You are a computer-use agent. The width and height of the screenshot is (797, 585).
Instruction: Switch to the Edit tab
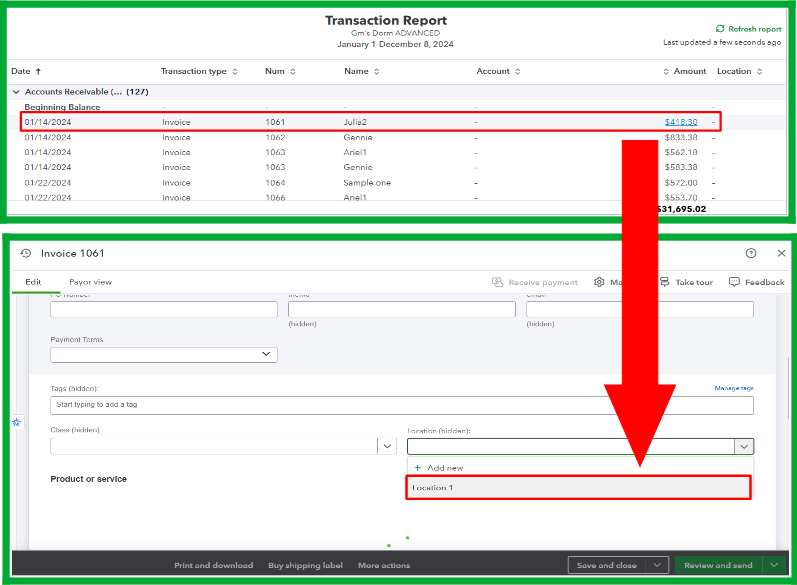click(x=33, y=282)
